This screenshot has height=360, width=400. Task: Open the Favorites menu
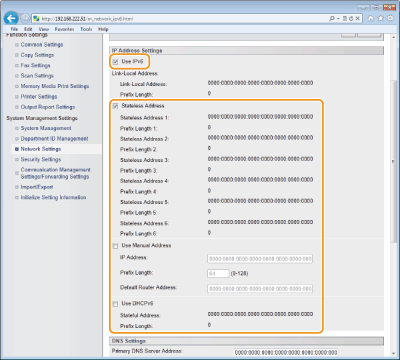click(x=64, y=29)
